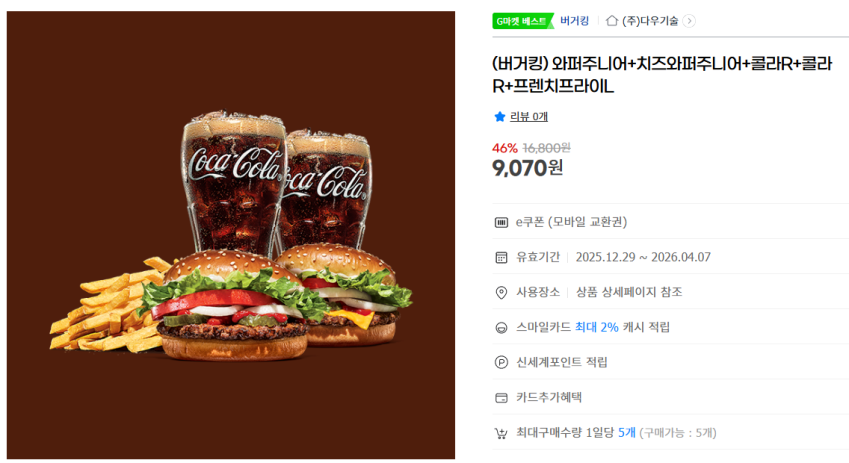Viewport: 849px width, 463px height.
Task: Open the 버거킹 brand link
Action: (x=574, y=21)
